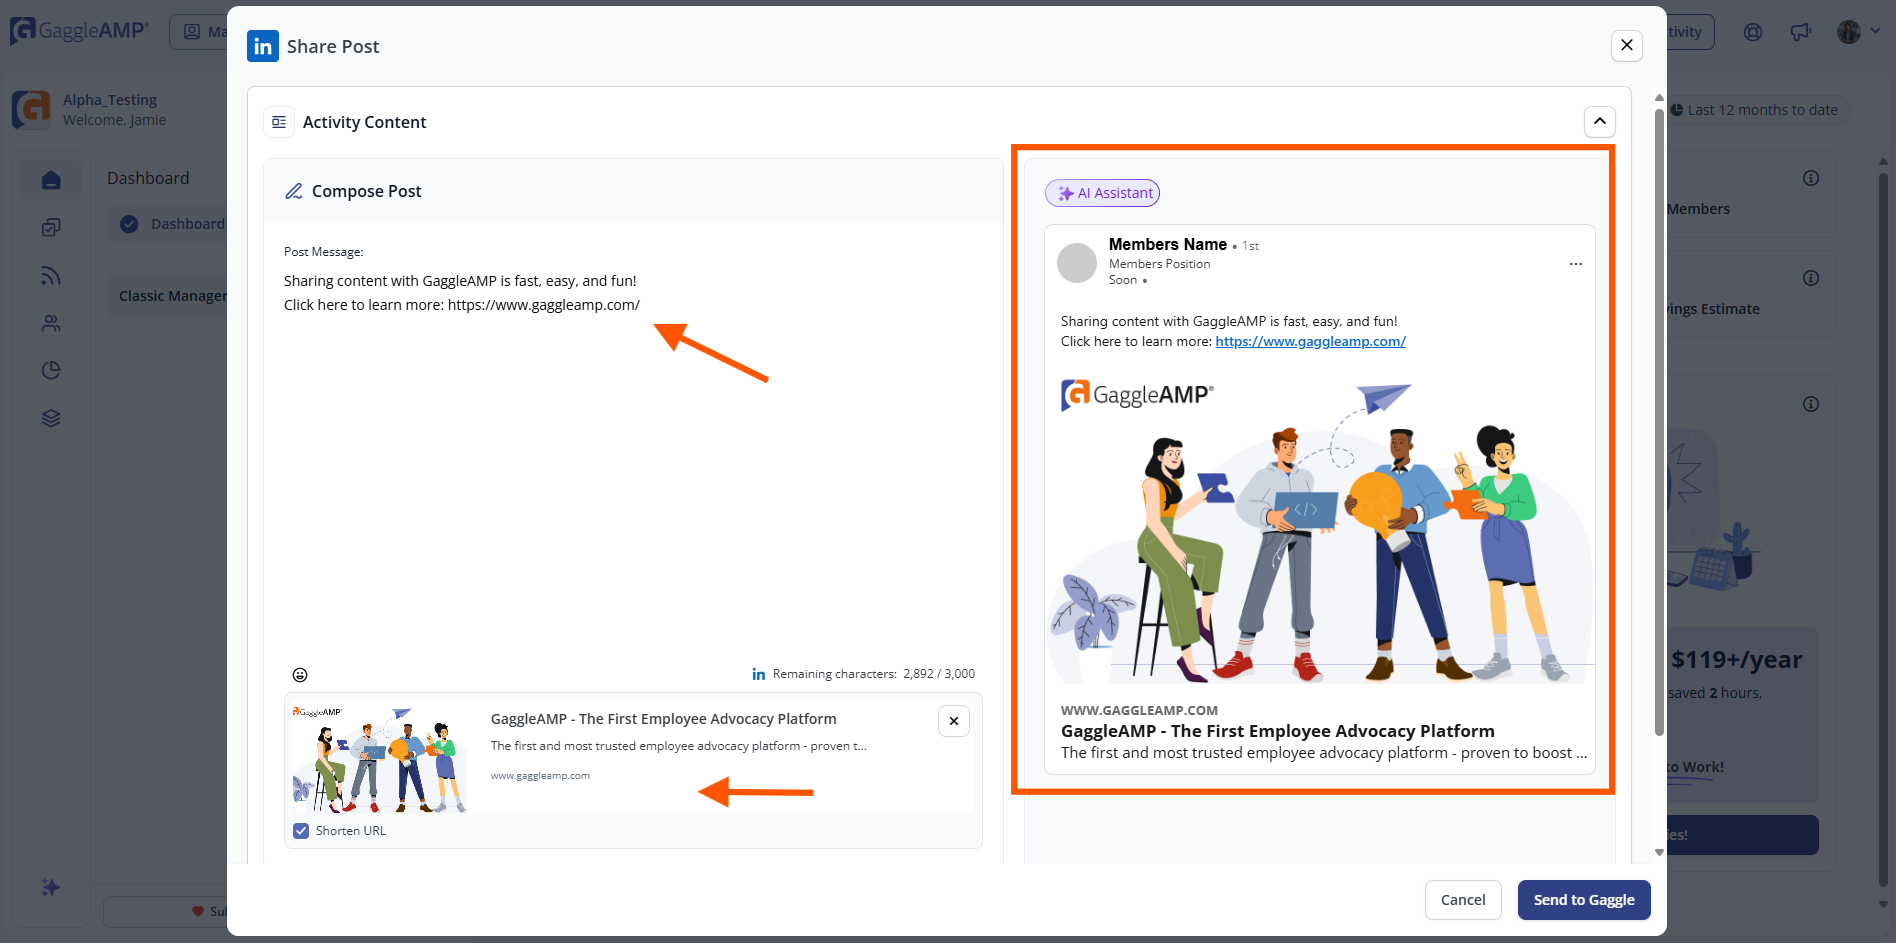The image size is (1896, 943).
Task: Open the Members icon in sidebar
Action: tap(51, 323)
